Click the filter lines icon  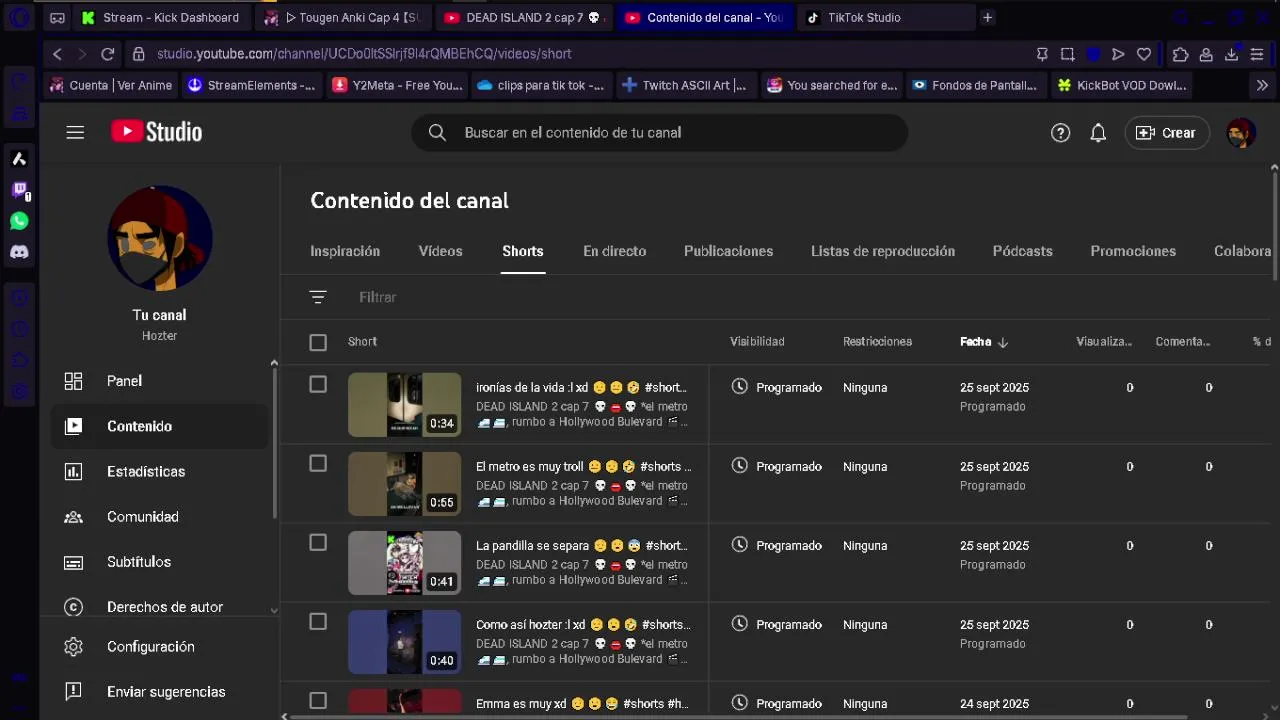tap(318, 297)
